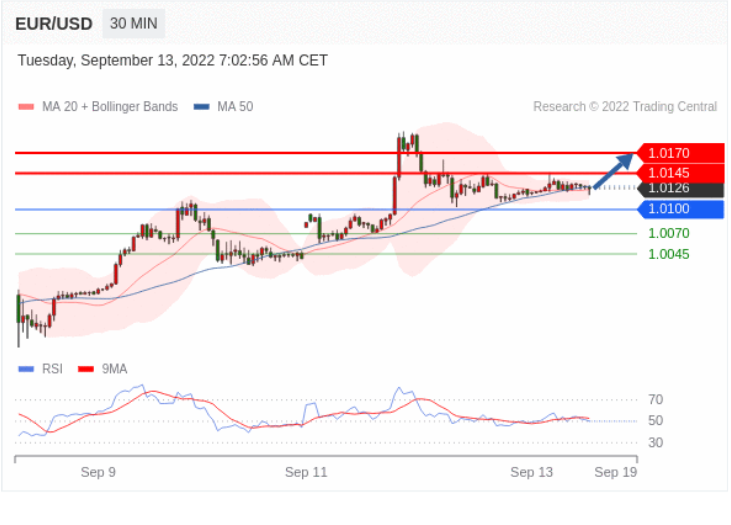Click the '9MA' legend label
Screen dimensions: 731x525
point(114,369)
